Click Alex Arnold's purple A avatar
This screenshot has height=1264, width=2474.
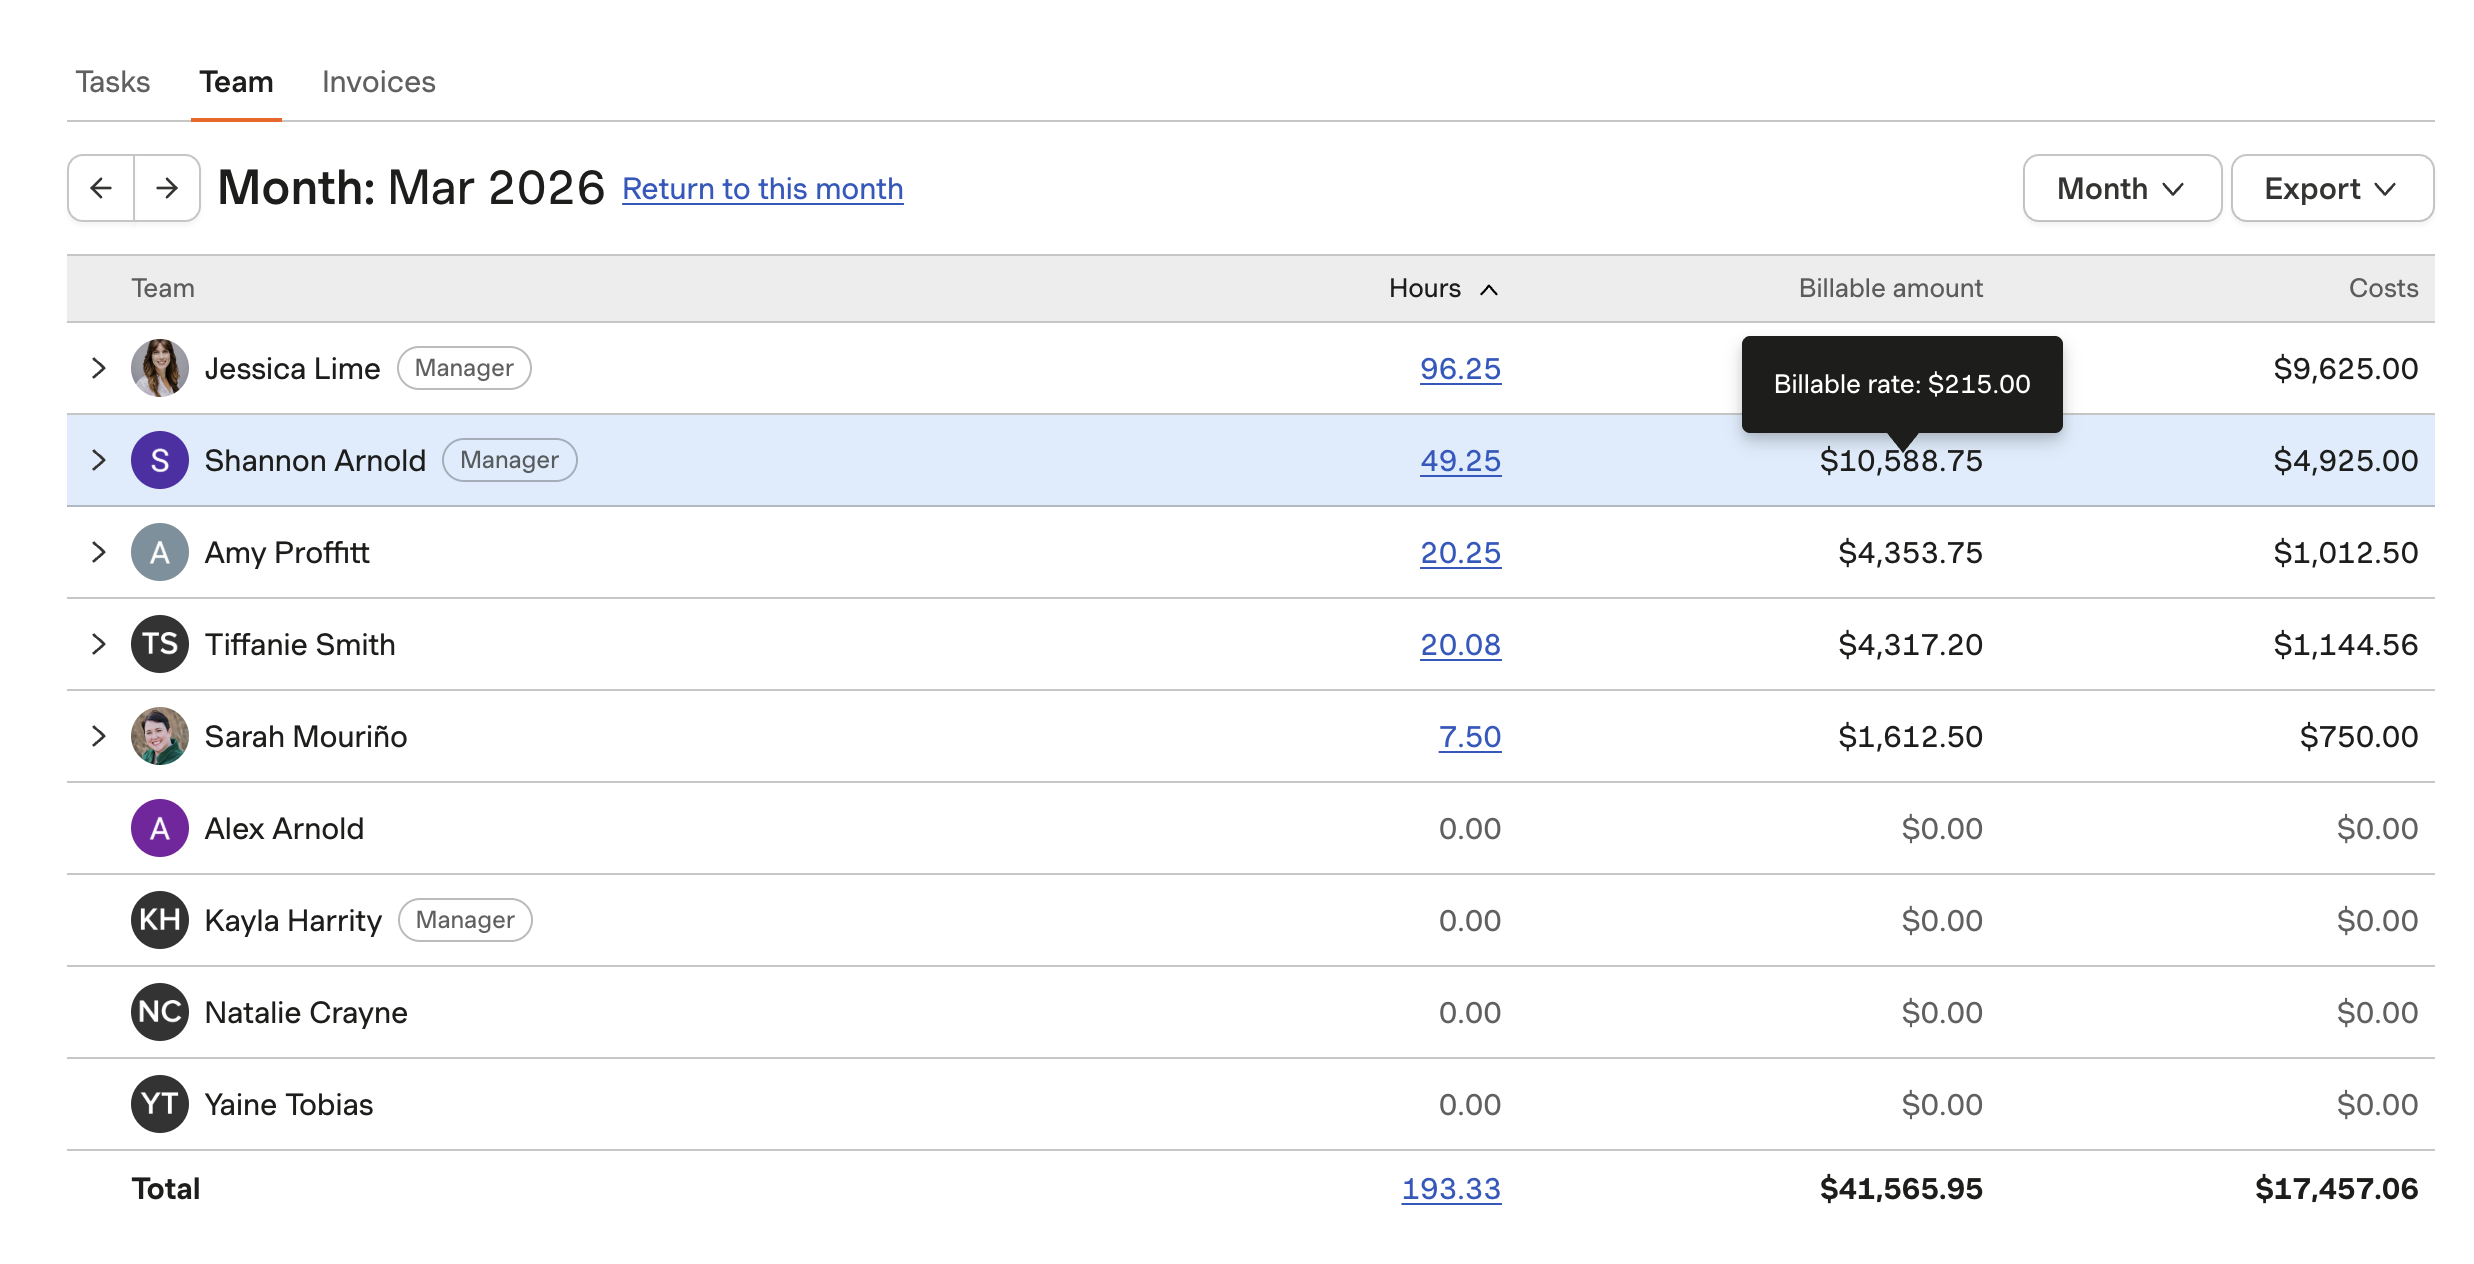click(160, 828)
